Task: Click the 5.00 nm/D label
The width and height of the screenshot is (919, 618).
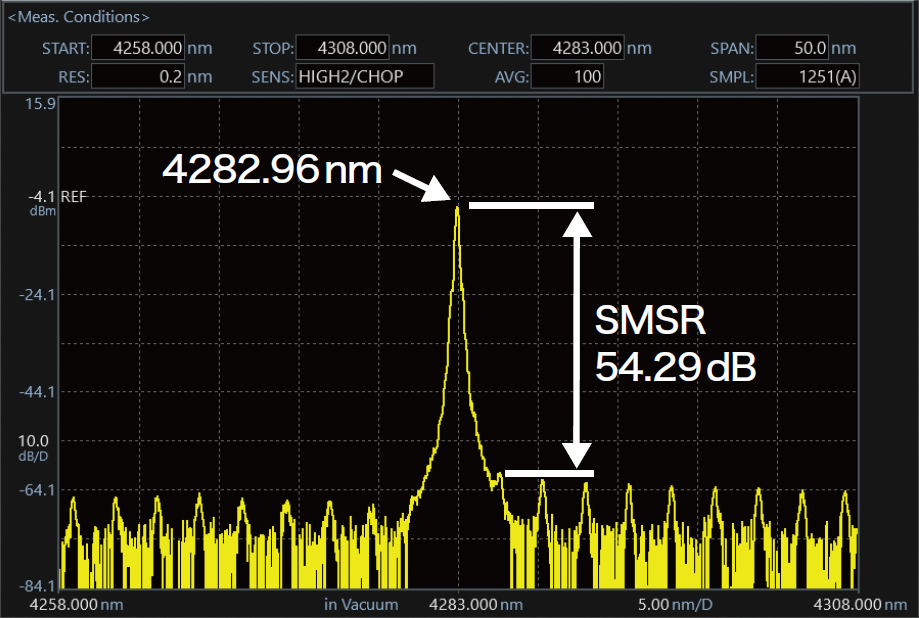Action: point(675,605)
